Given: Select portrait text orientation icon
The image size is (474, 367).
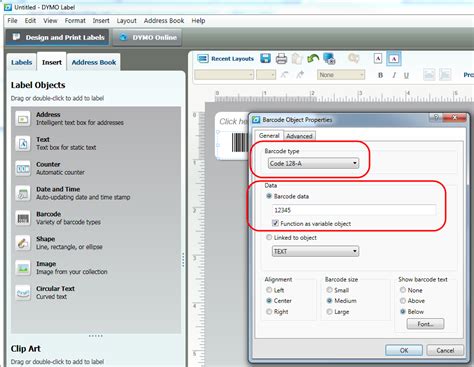Looking at the screenshot, I should 378,59.
